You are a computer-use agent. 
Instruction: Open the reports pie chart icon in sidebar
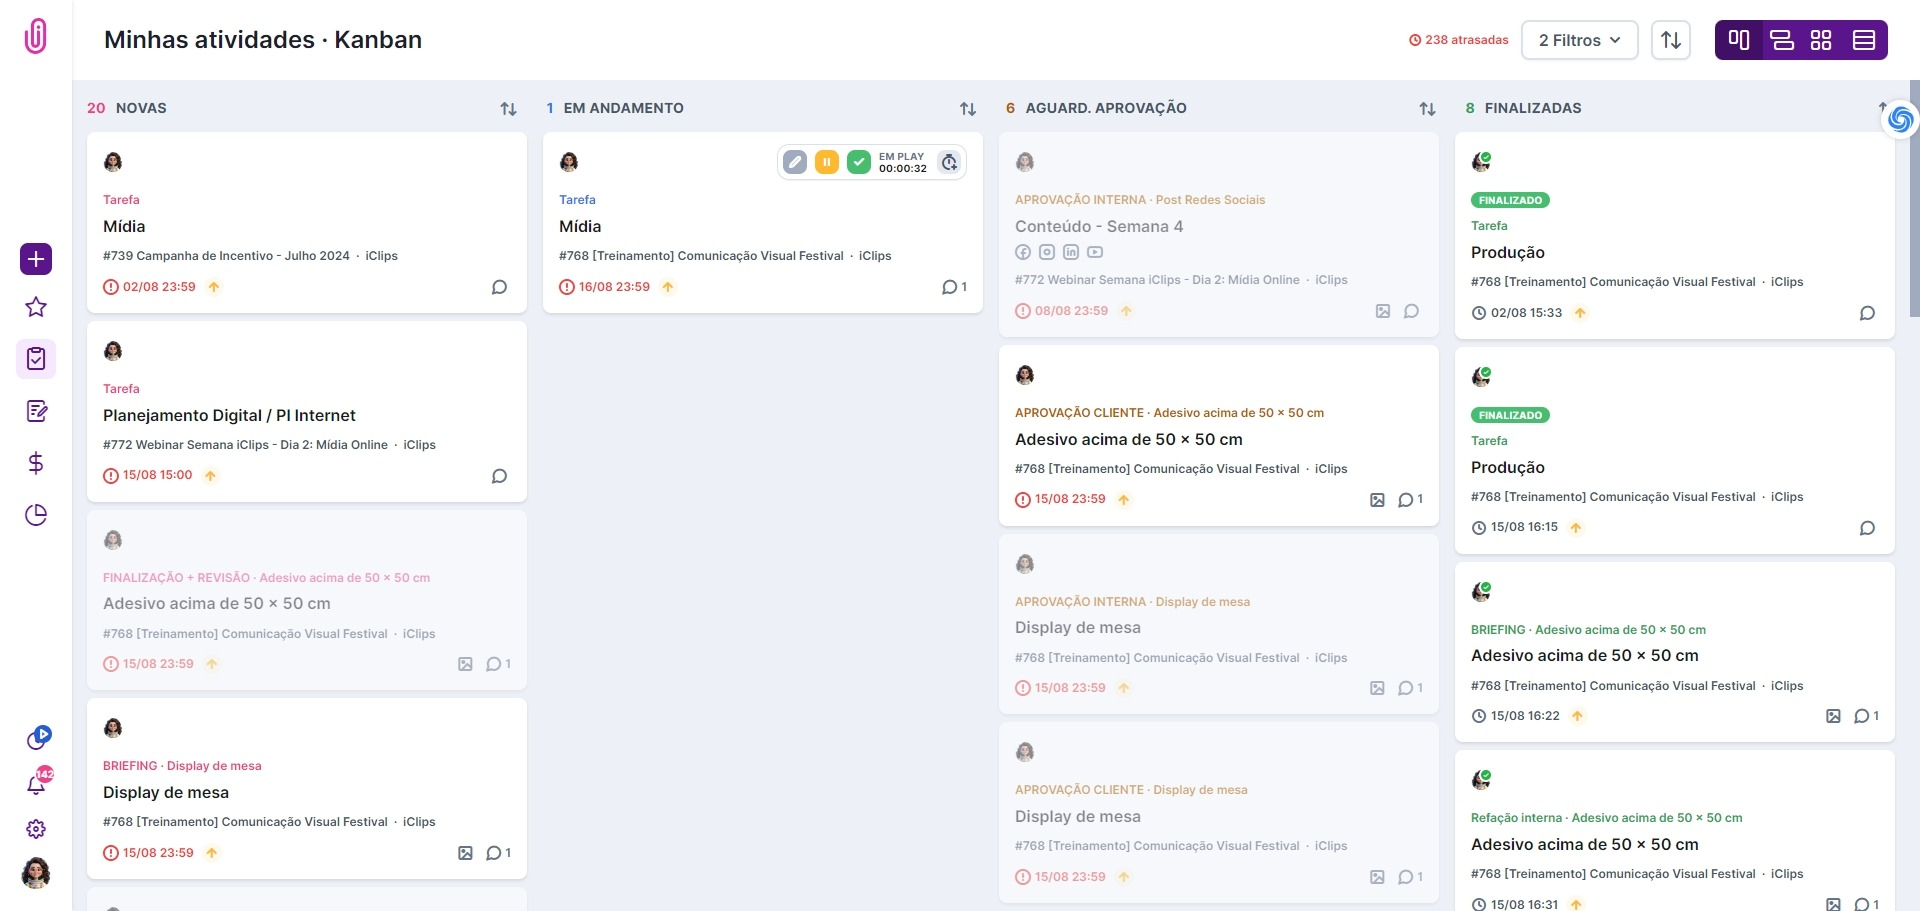point(36,515)
